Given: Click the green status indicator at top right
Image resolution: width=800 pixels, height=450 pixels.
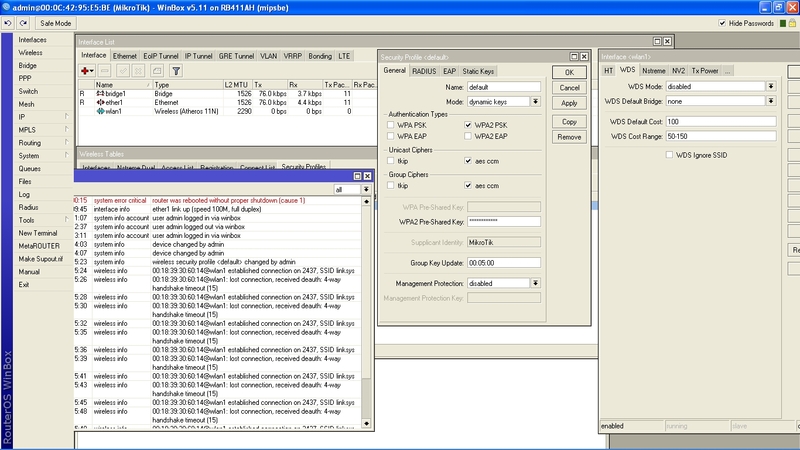Looking at the screenshot, I should 783,23.
